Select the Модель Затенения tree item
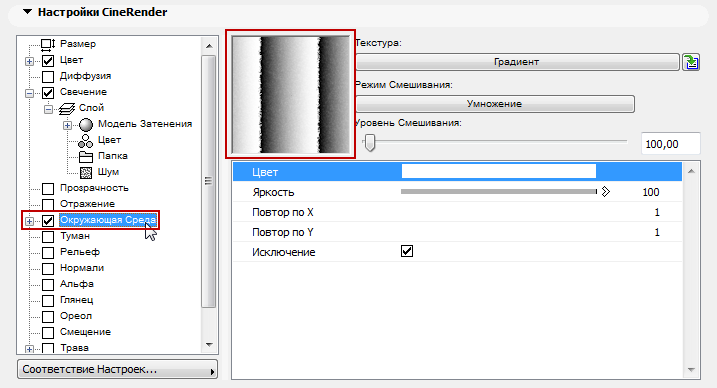The width and height of the screenshot is (717, 388). click(x=144, y=124)
